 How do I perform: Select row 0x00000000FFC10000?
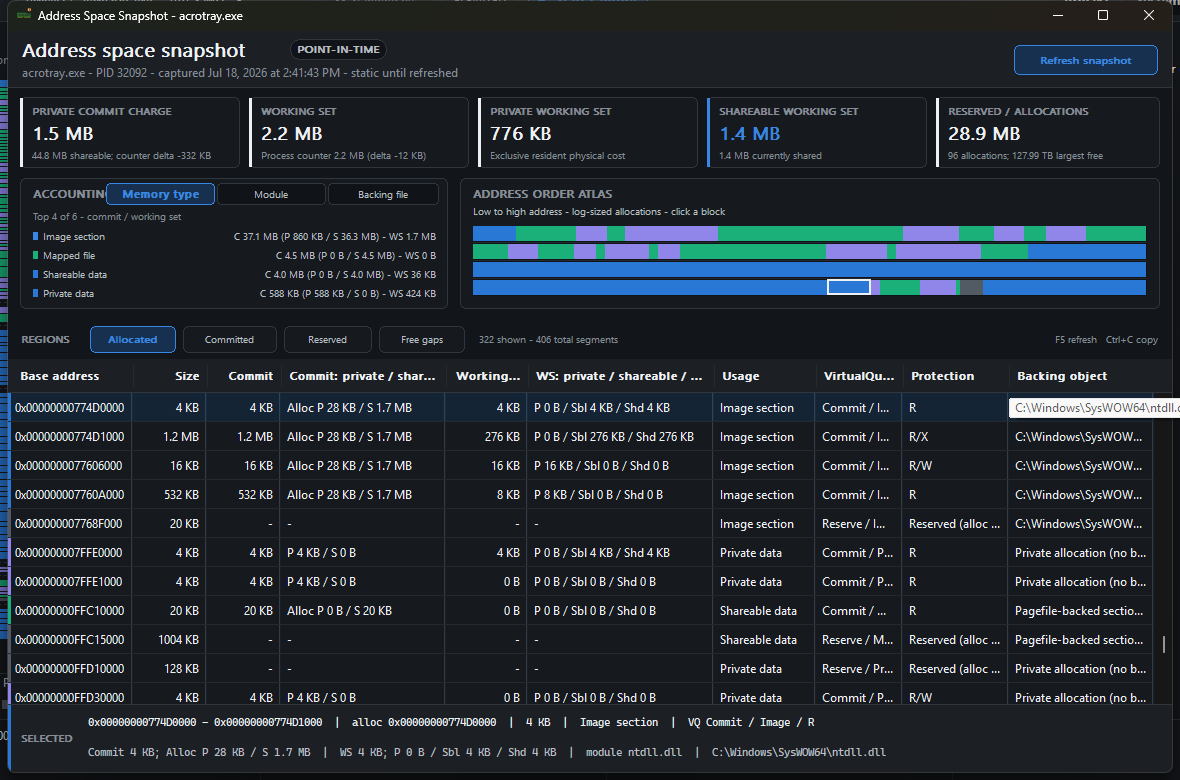pos(581,611)
